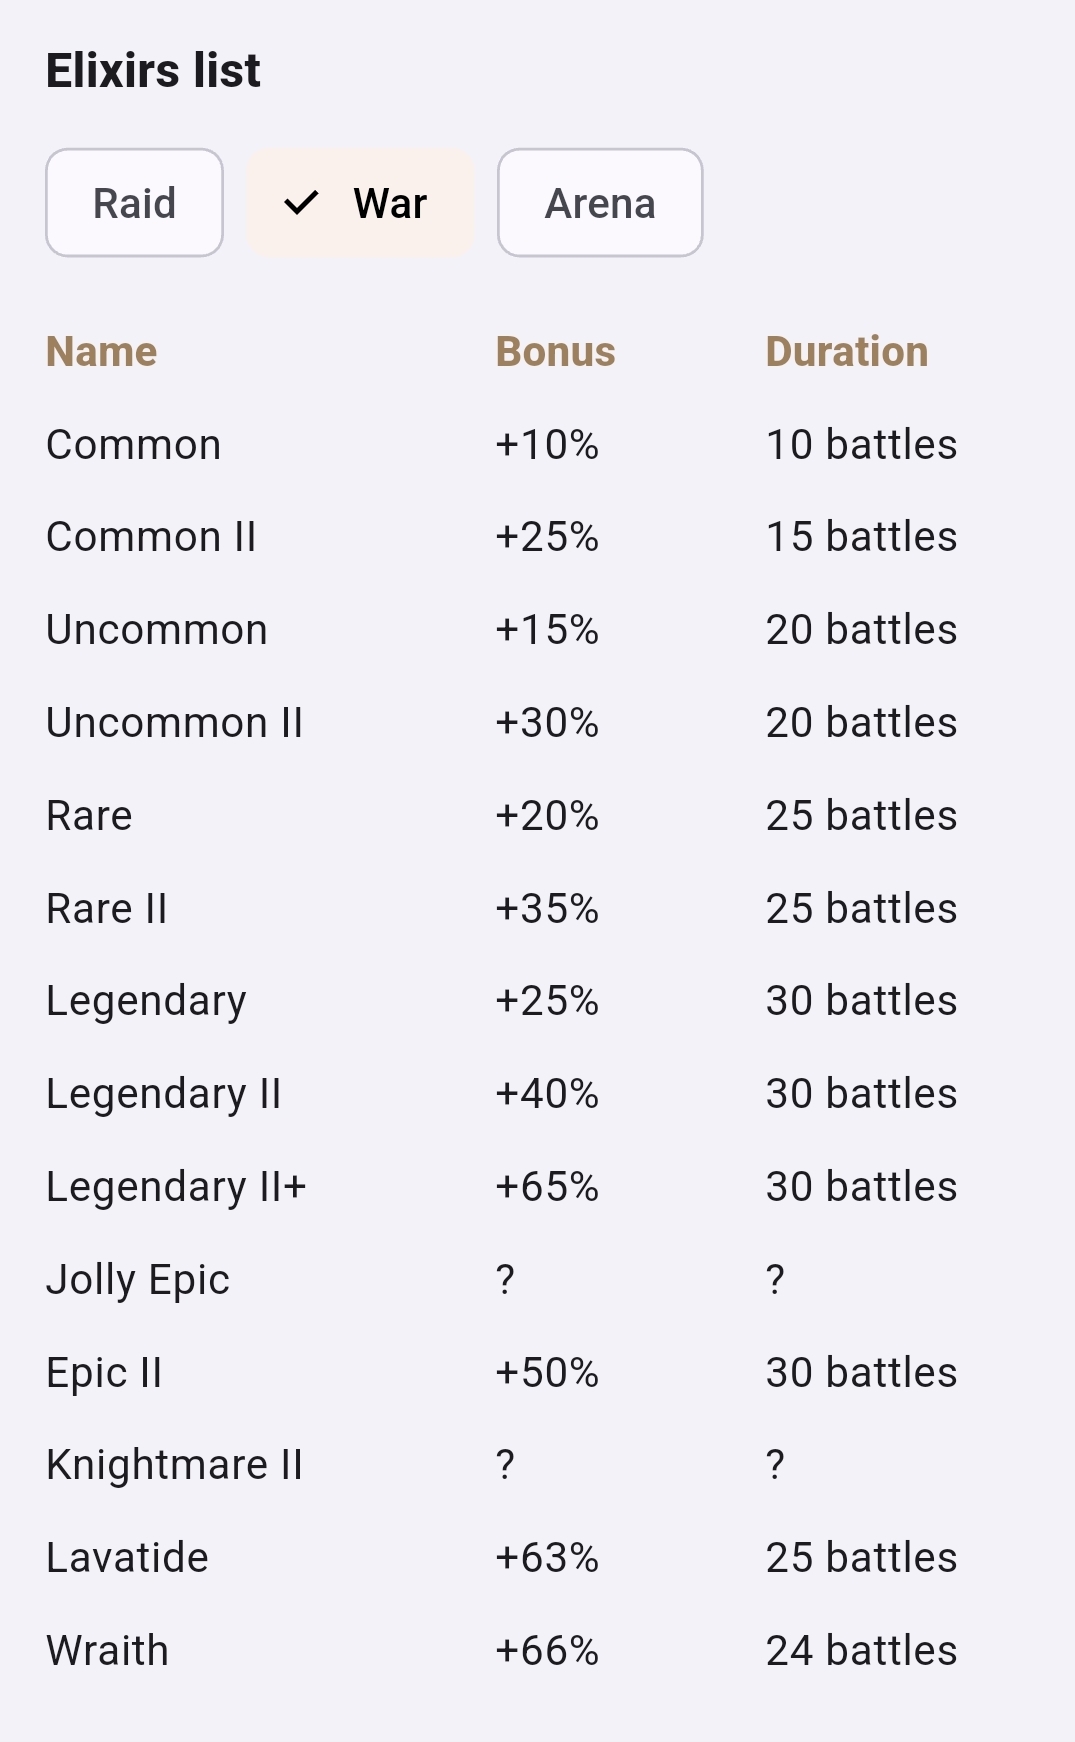Screen dimensions: 1075x1742
Task: Select the Rare II elixir entry
Action: click(106, 909)
